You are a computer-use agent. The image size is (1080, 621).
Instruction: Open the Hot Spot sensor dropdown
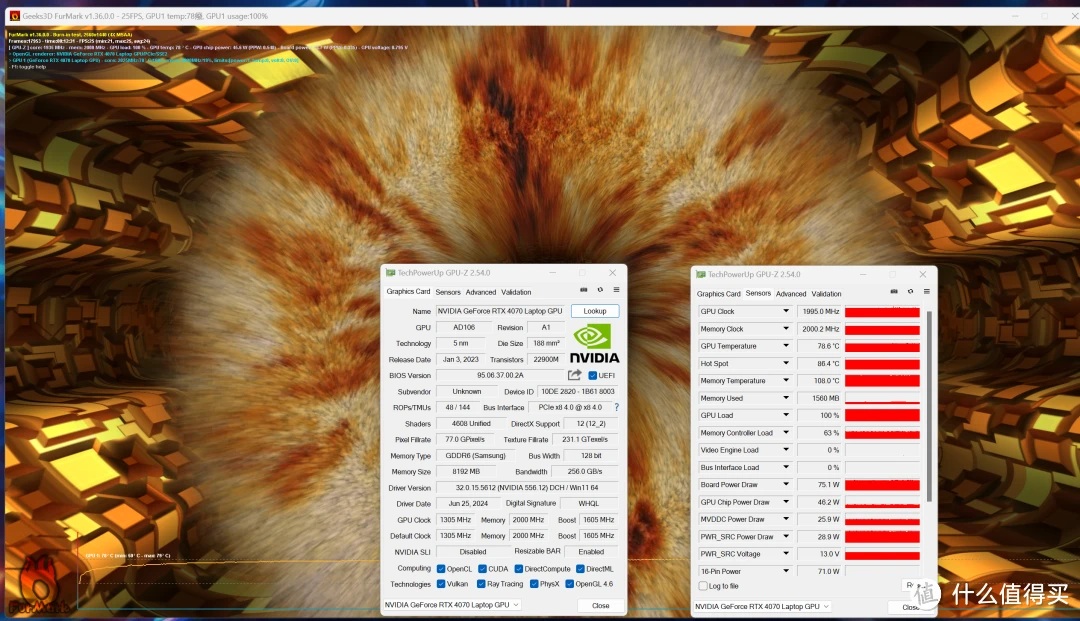coord(786,363)
